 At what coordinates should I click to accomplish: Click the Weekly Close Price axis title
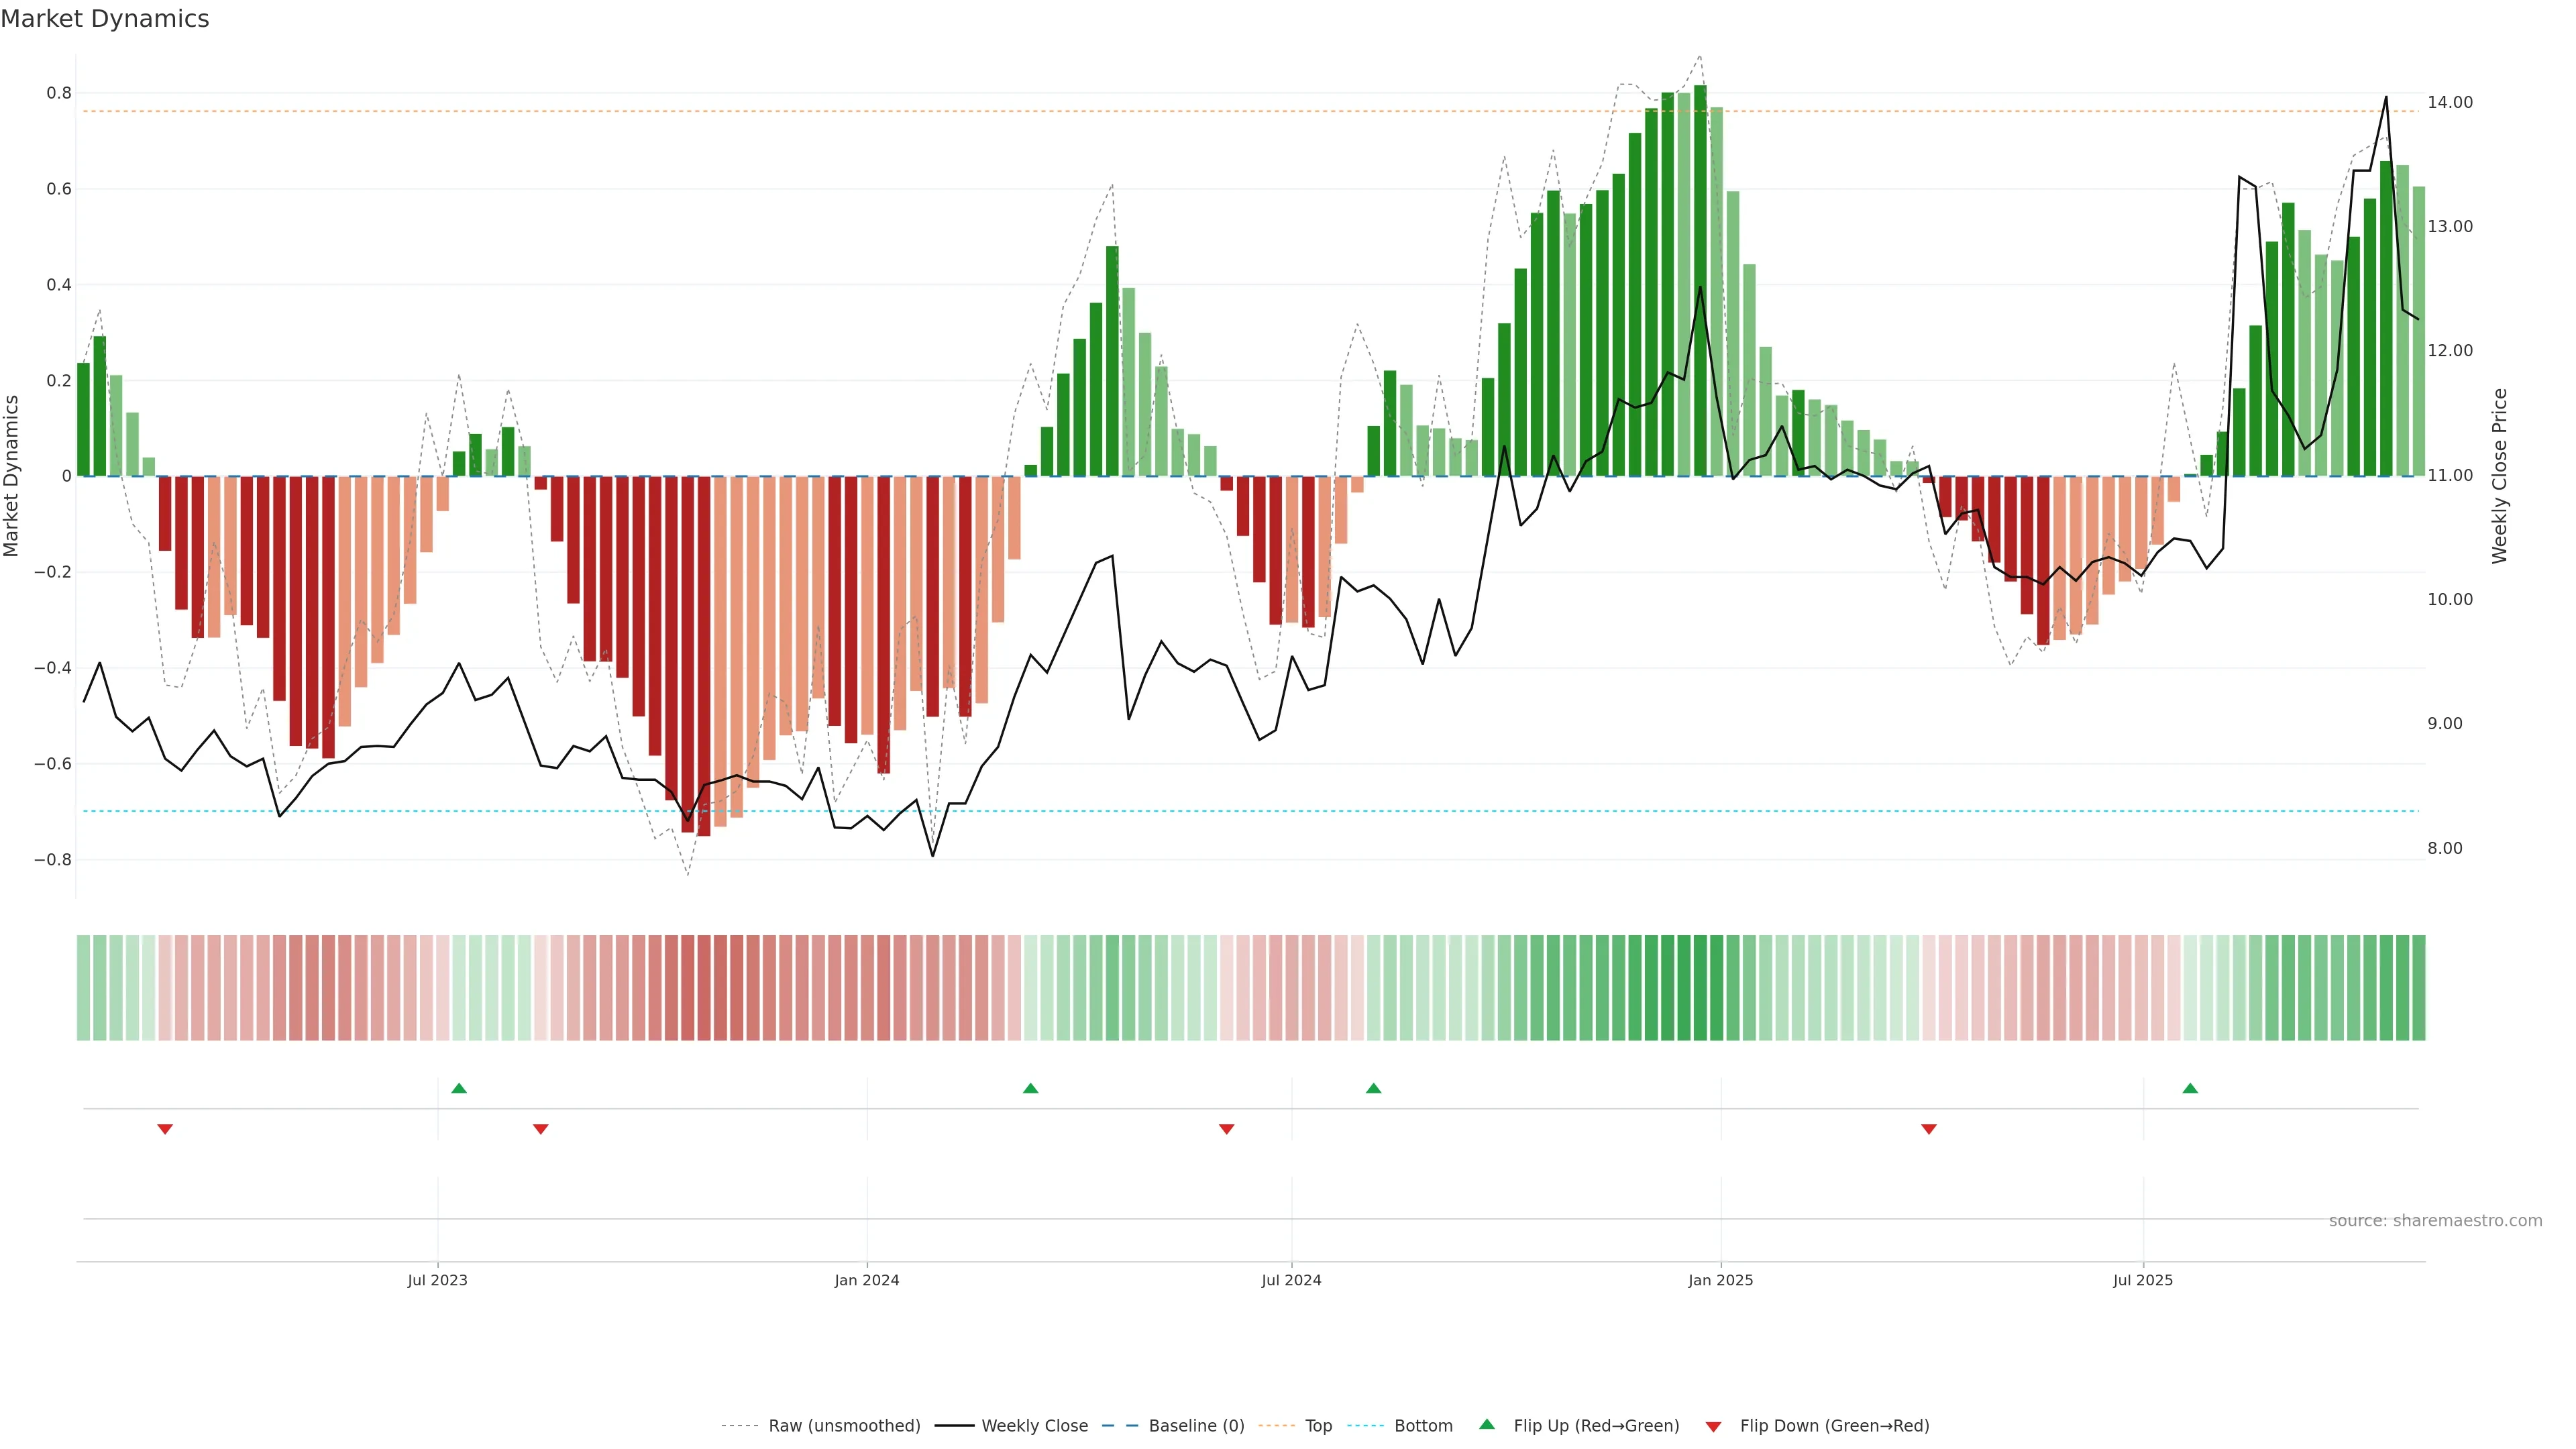pos(2499,476)
